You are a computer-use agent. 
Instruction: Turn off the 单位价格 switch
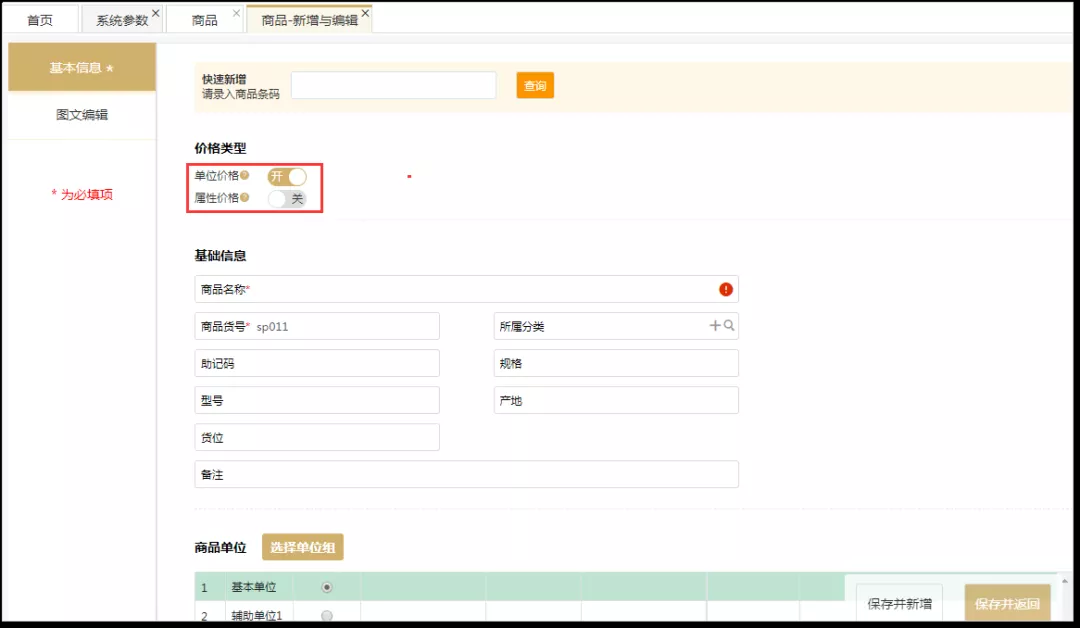point(287,176)
